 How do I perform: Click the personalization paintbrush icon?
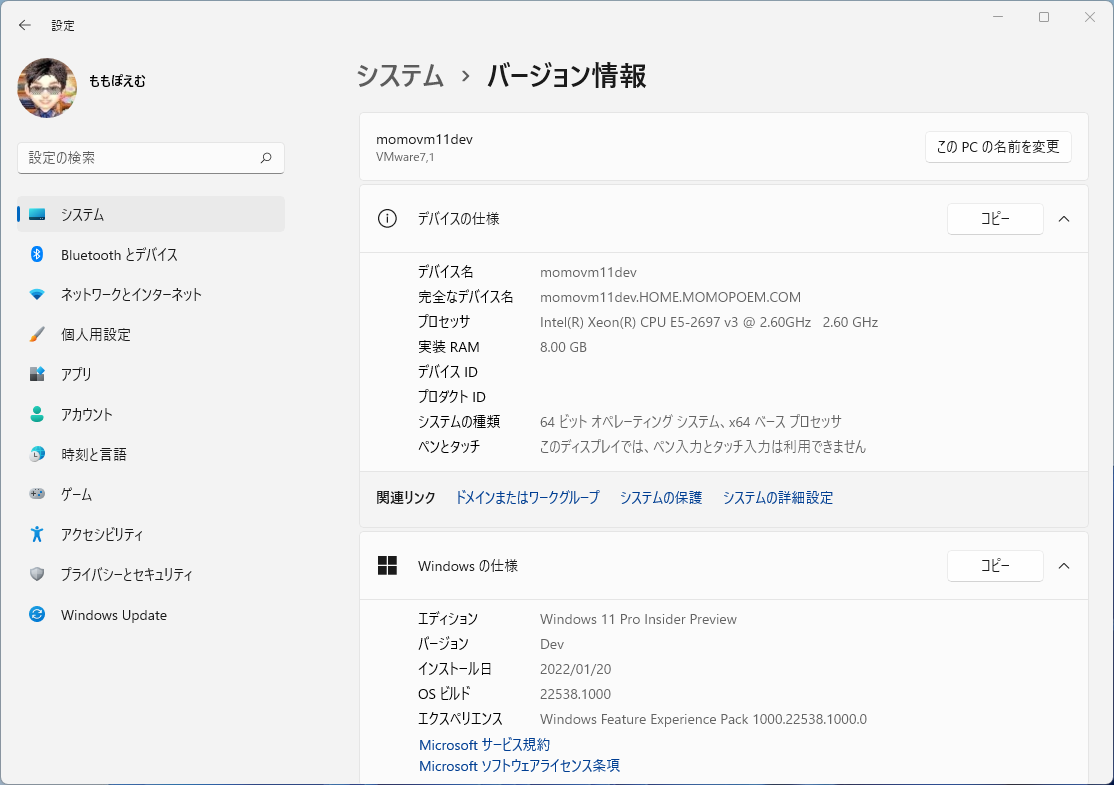(x=37, y=334)
